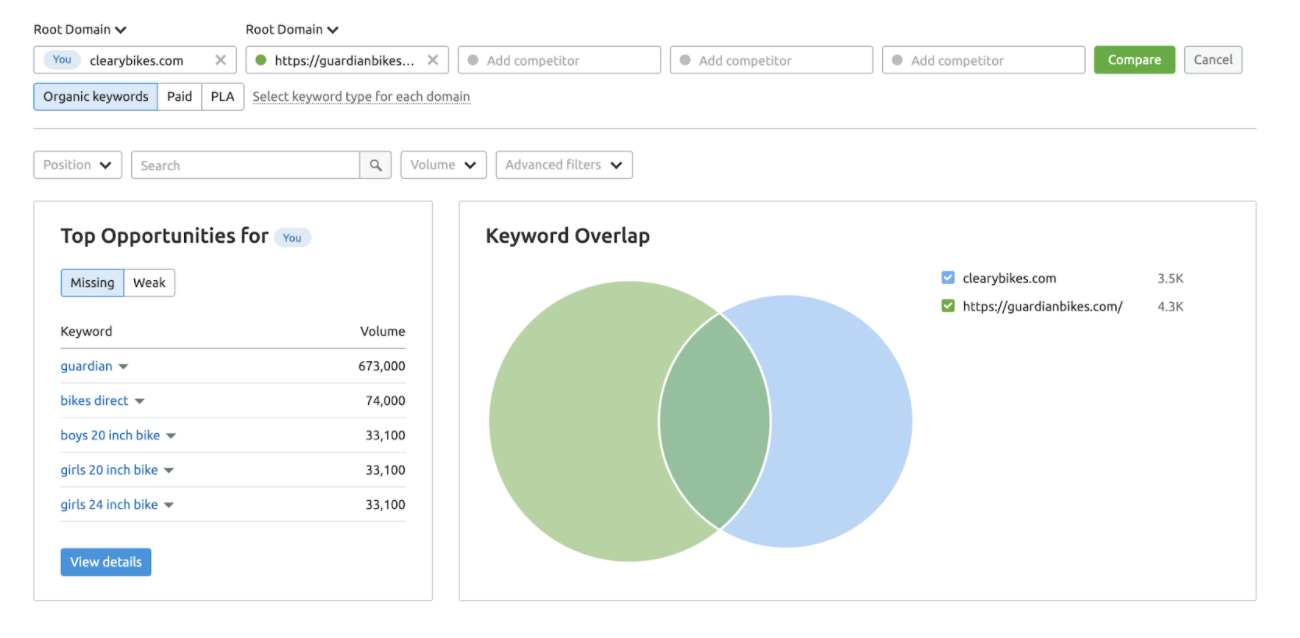Screen dimensions: 1300x638
Task: Click the green circle in the Venn diagram
Action: (570, 420)
